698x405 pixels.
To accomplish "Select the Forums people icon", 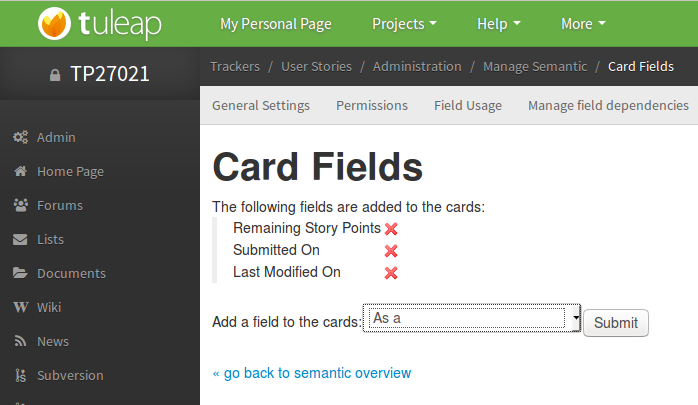I will tap(20, 205).
